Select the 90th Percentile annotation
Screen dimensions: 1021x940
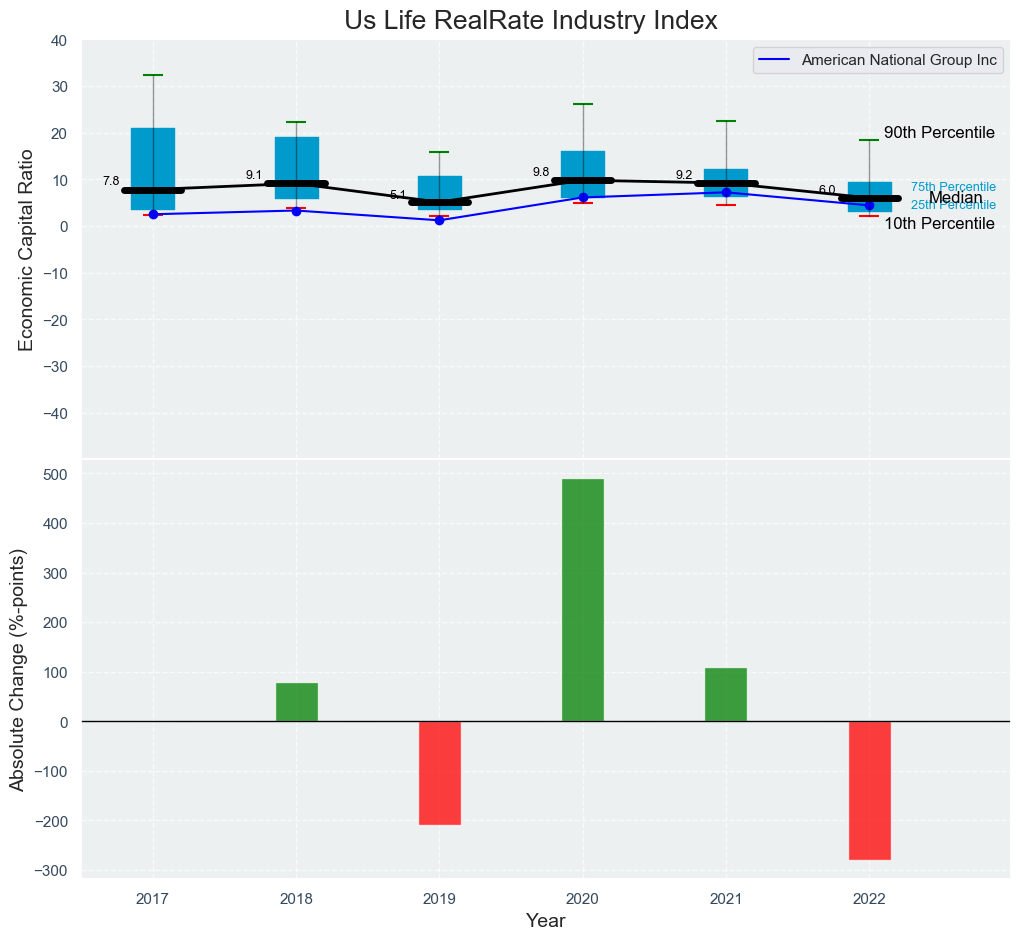click(938, 133)
